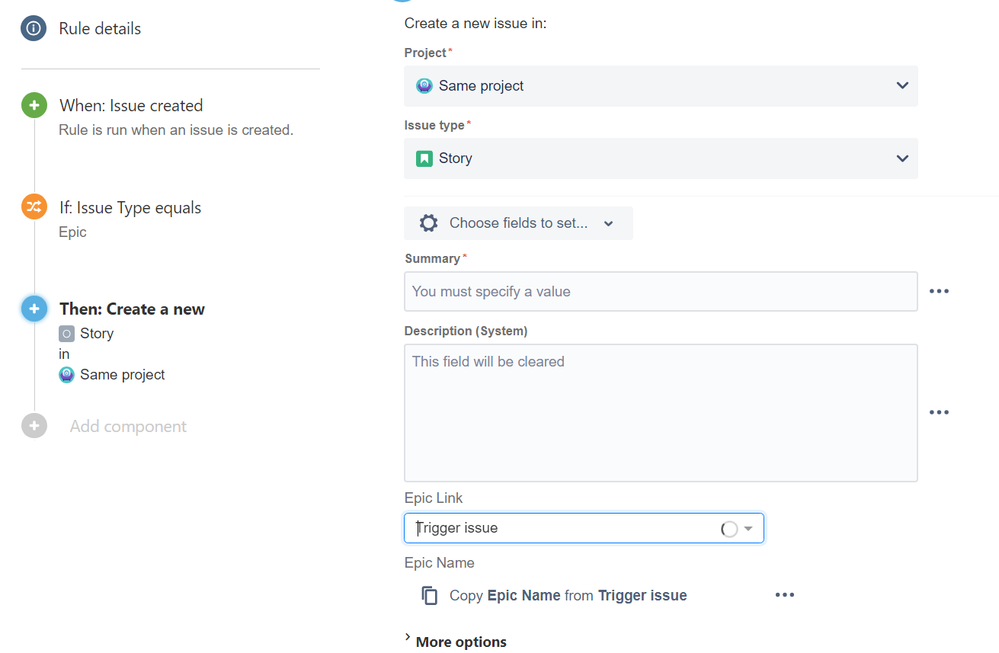Image resolution: width=999 pixels, height=653 pixels.
Task: Select the When: Issue created step
Action: pos(131,106)
